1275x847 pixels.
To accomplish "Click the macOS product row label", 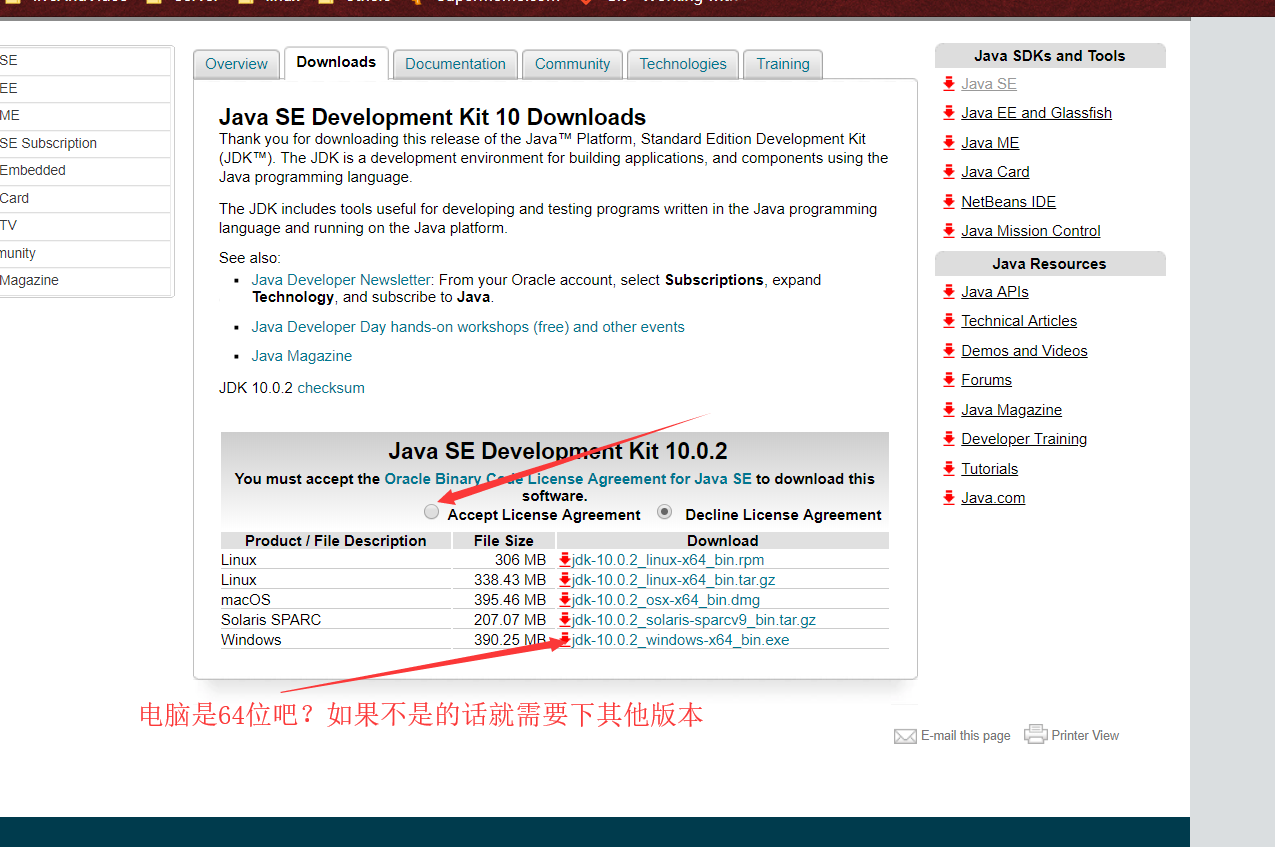I will click(246, 600).
